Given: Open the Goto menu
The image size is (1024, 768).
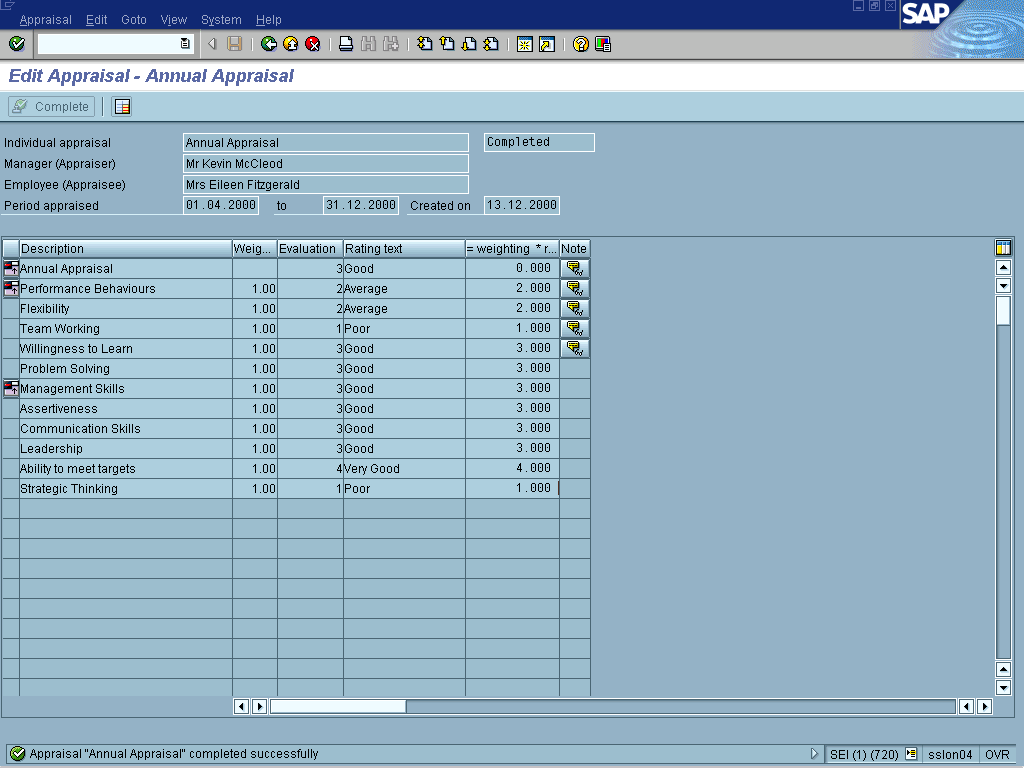Looking at the screenshot, I should pos(134,20).
